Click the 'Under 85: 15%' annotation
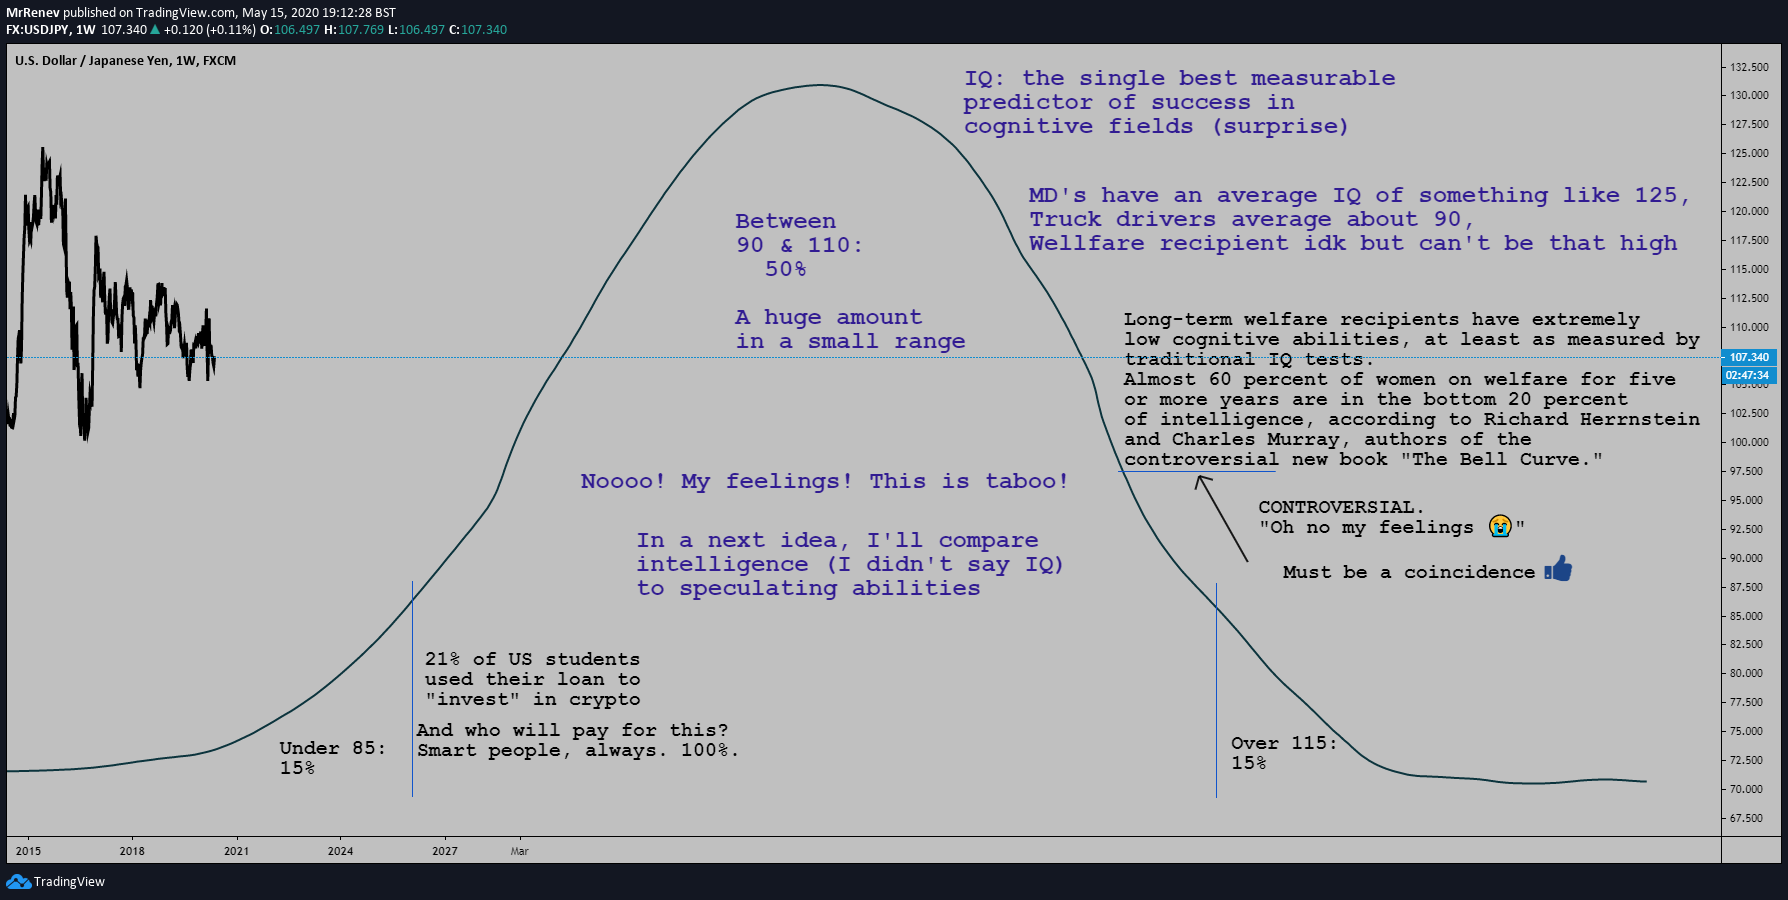The height and width of the screenshot is (900, 1788). (x=333, y=758)
